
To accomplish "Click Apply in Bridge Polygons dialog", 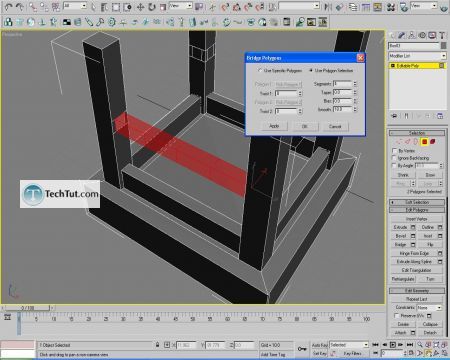I will coord(274,126).
